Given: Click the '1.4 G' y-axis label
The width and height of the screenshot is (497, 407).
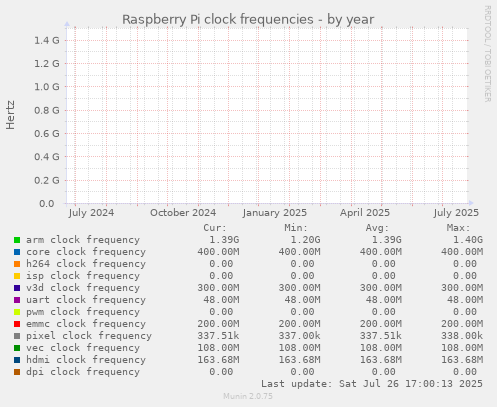Looking at the screenshot, I should tap(47, 41).
